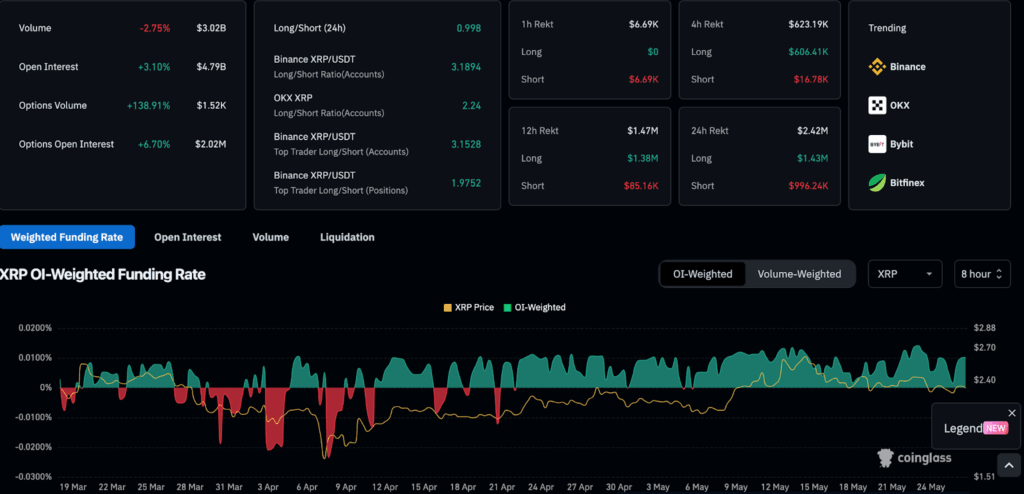Select the Volume-Weighted toggle option
This screenshot has width=1024, height=494.
click(x=799, y=274)
